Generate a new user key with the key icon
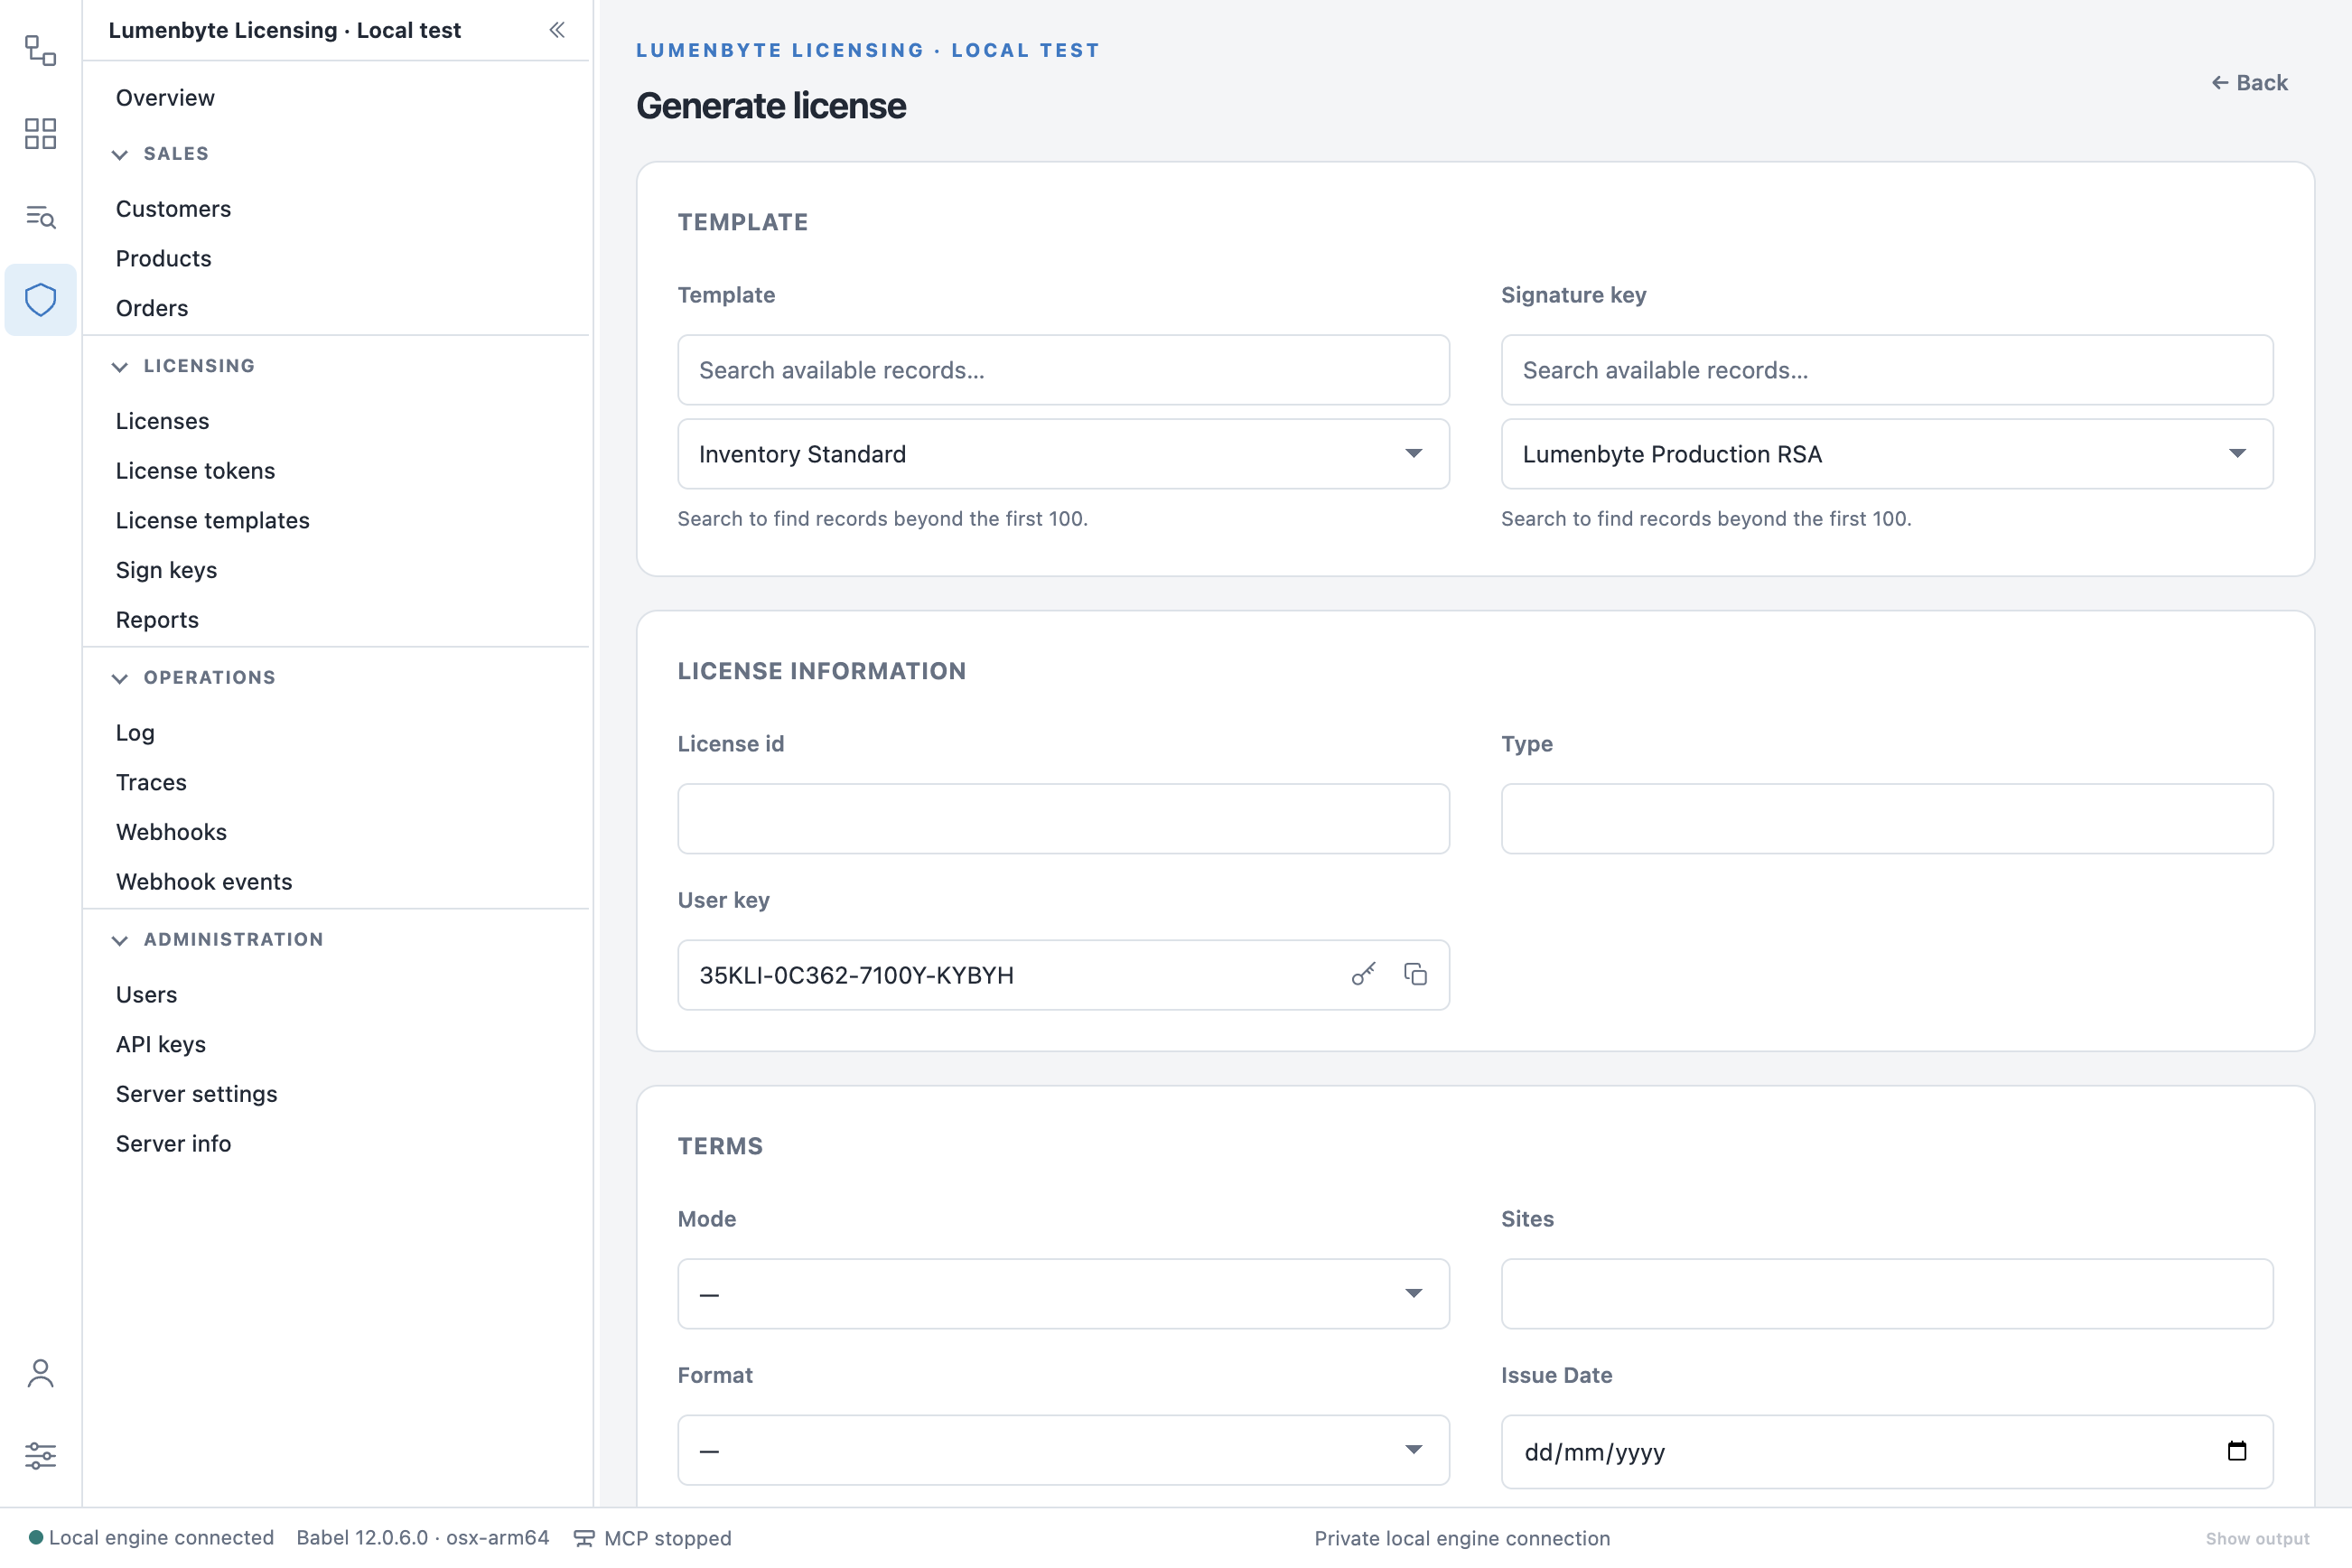 coord(1364,974)
